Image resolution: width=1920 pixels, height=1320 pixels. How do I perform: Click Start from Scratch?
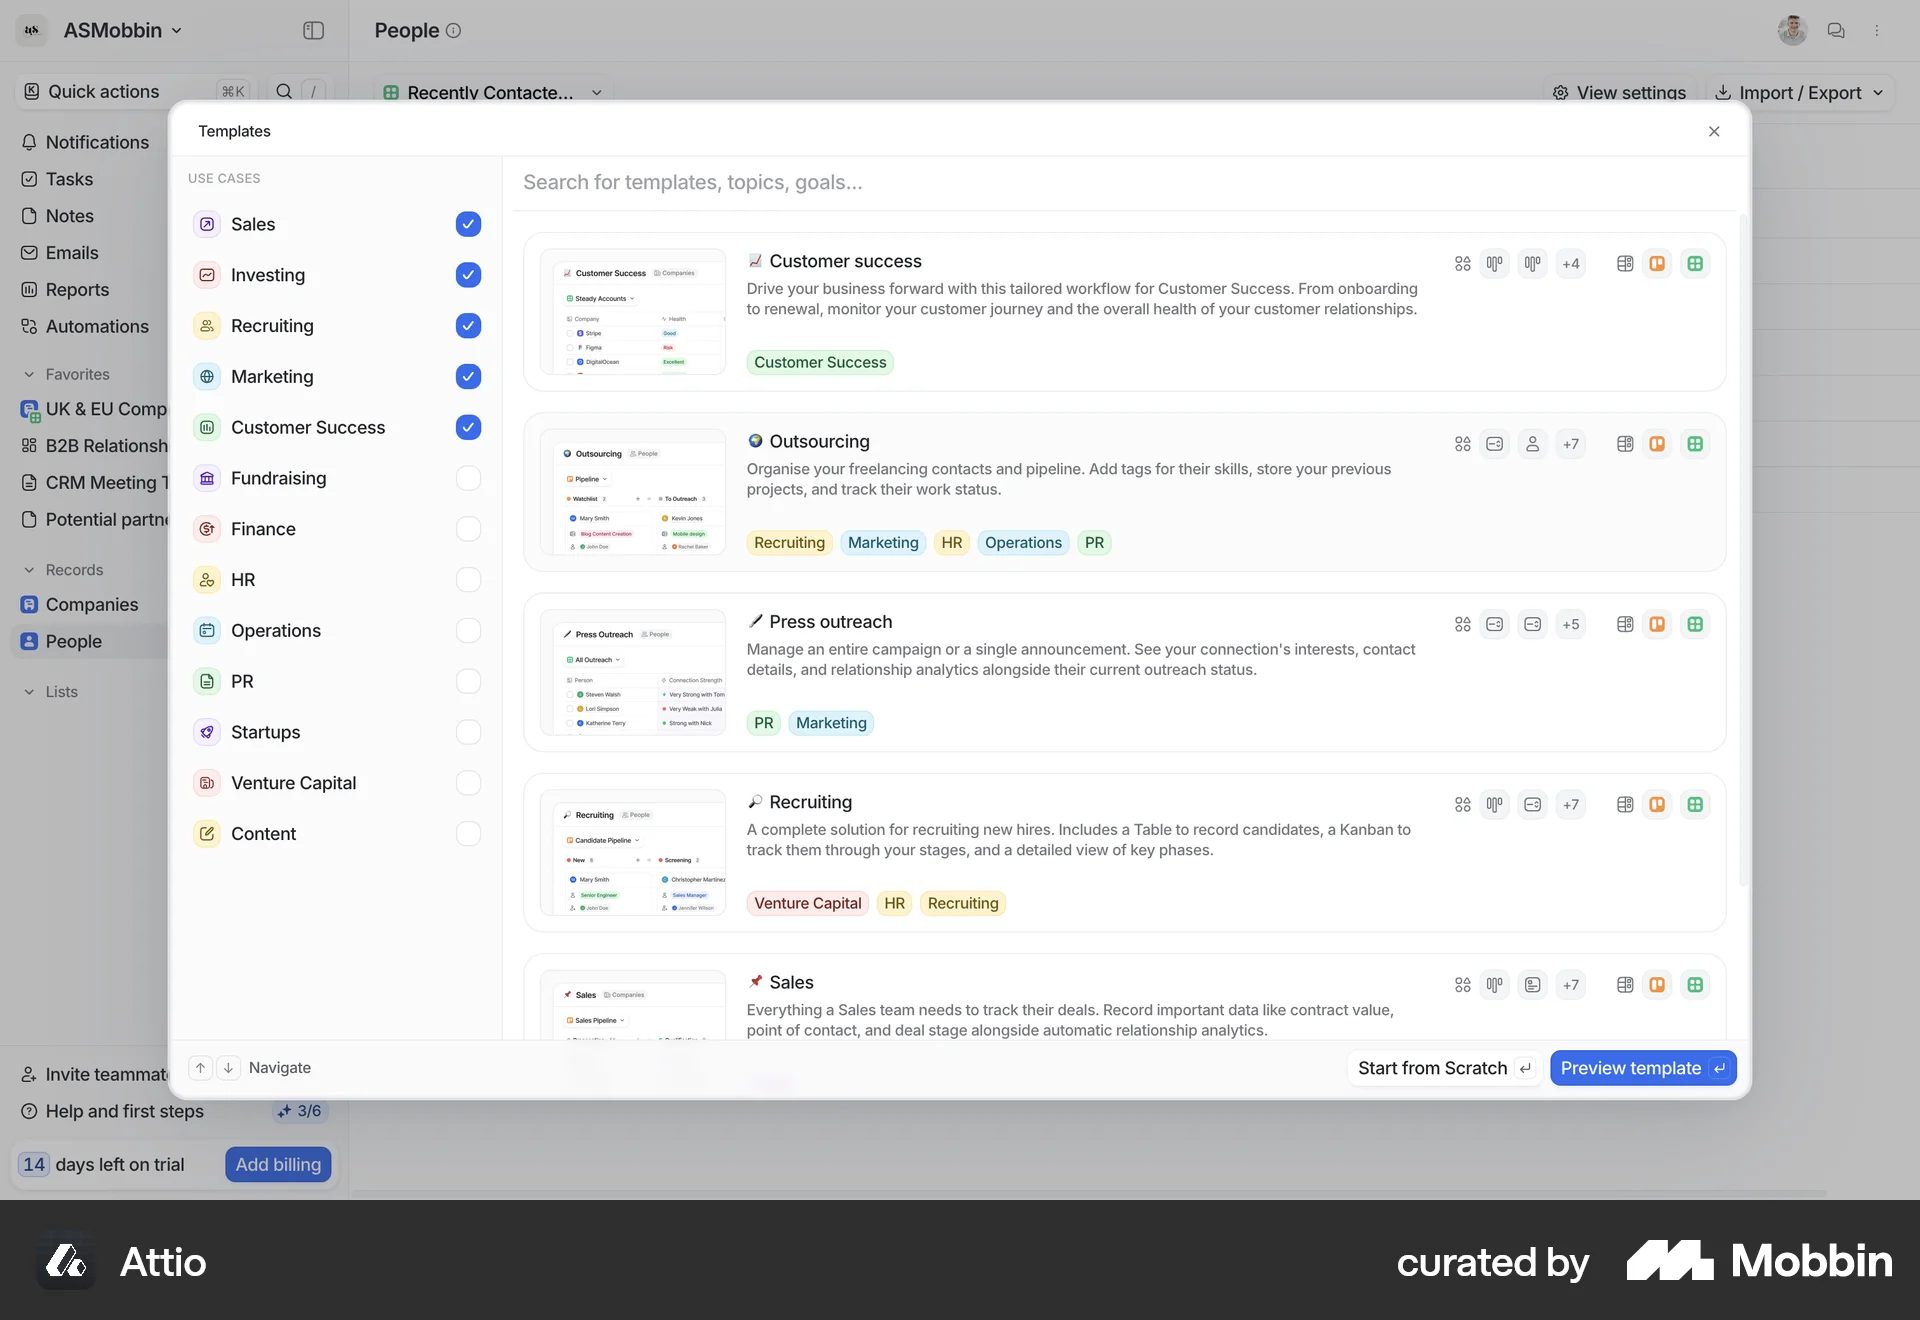tap(1433, 1067)
